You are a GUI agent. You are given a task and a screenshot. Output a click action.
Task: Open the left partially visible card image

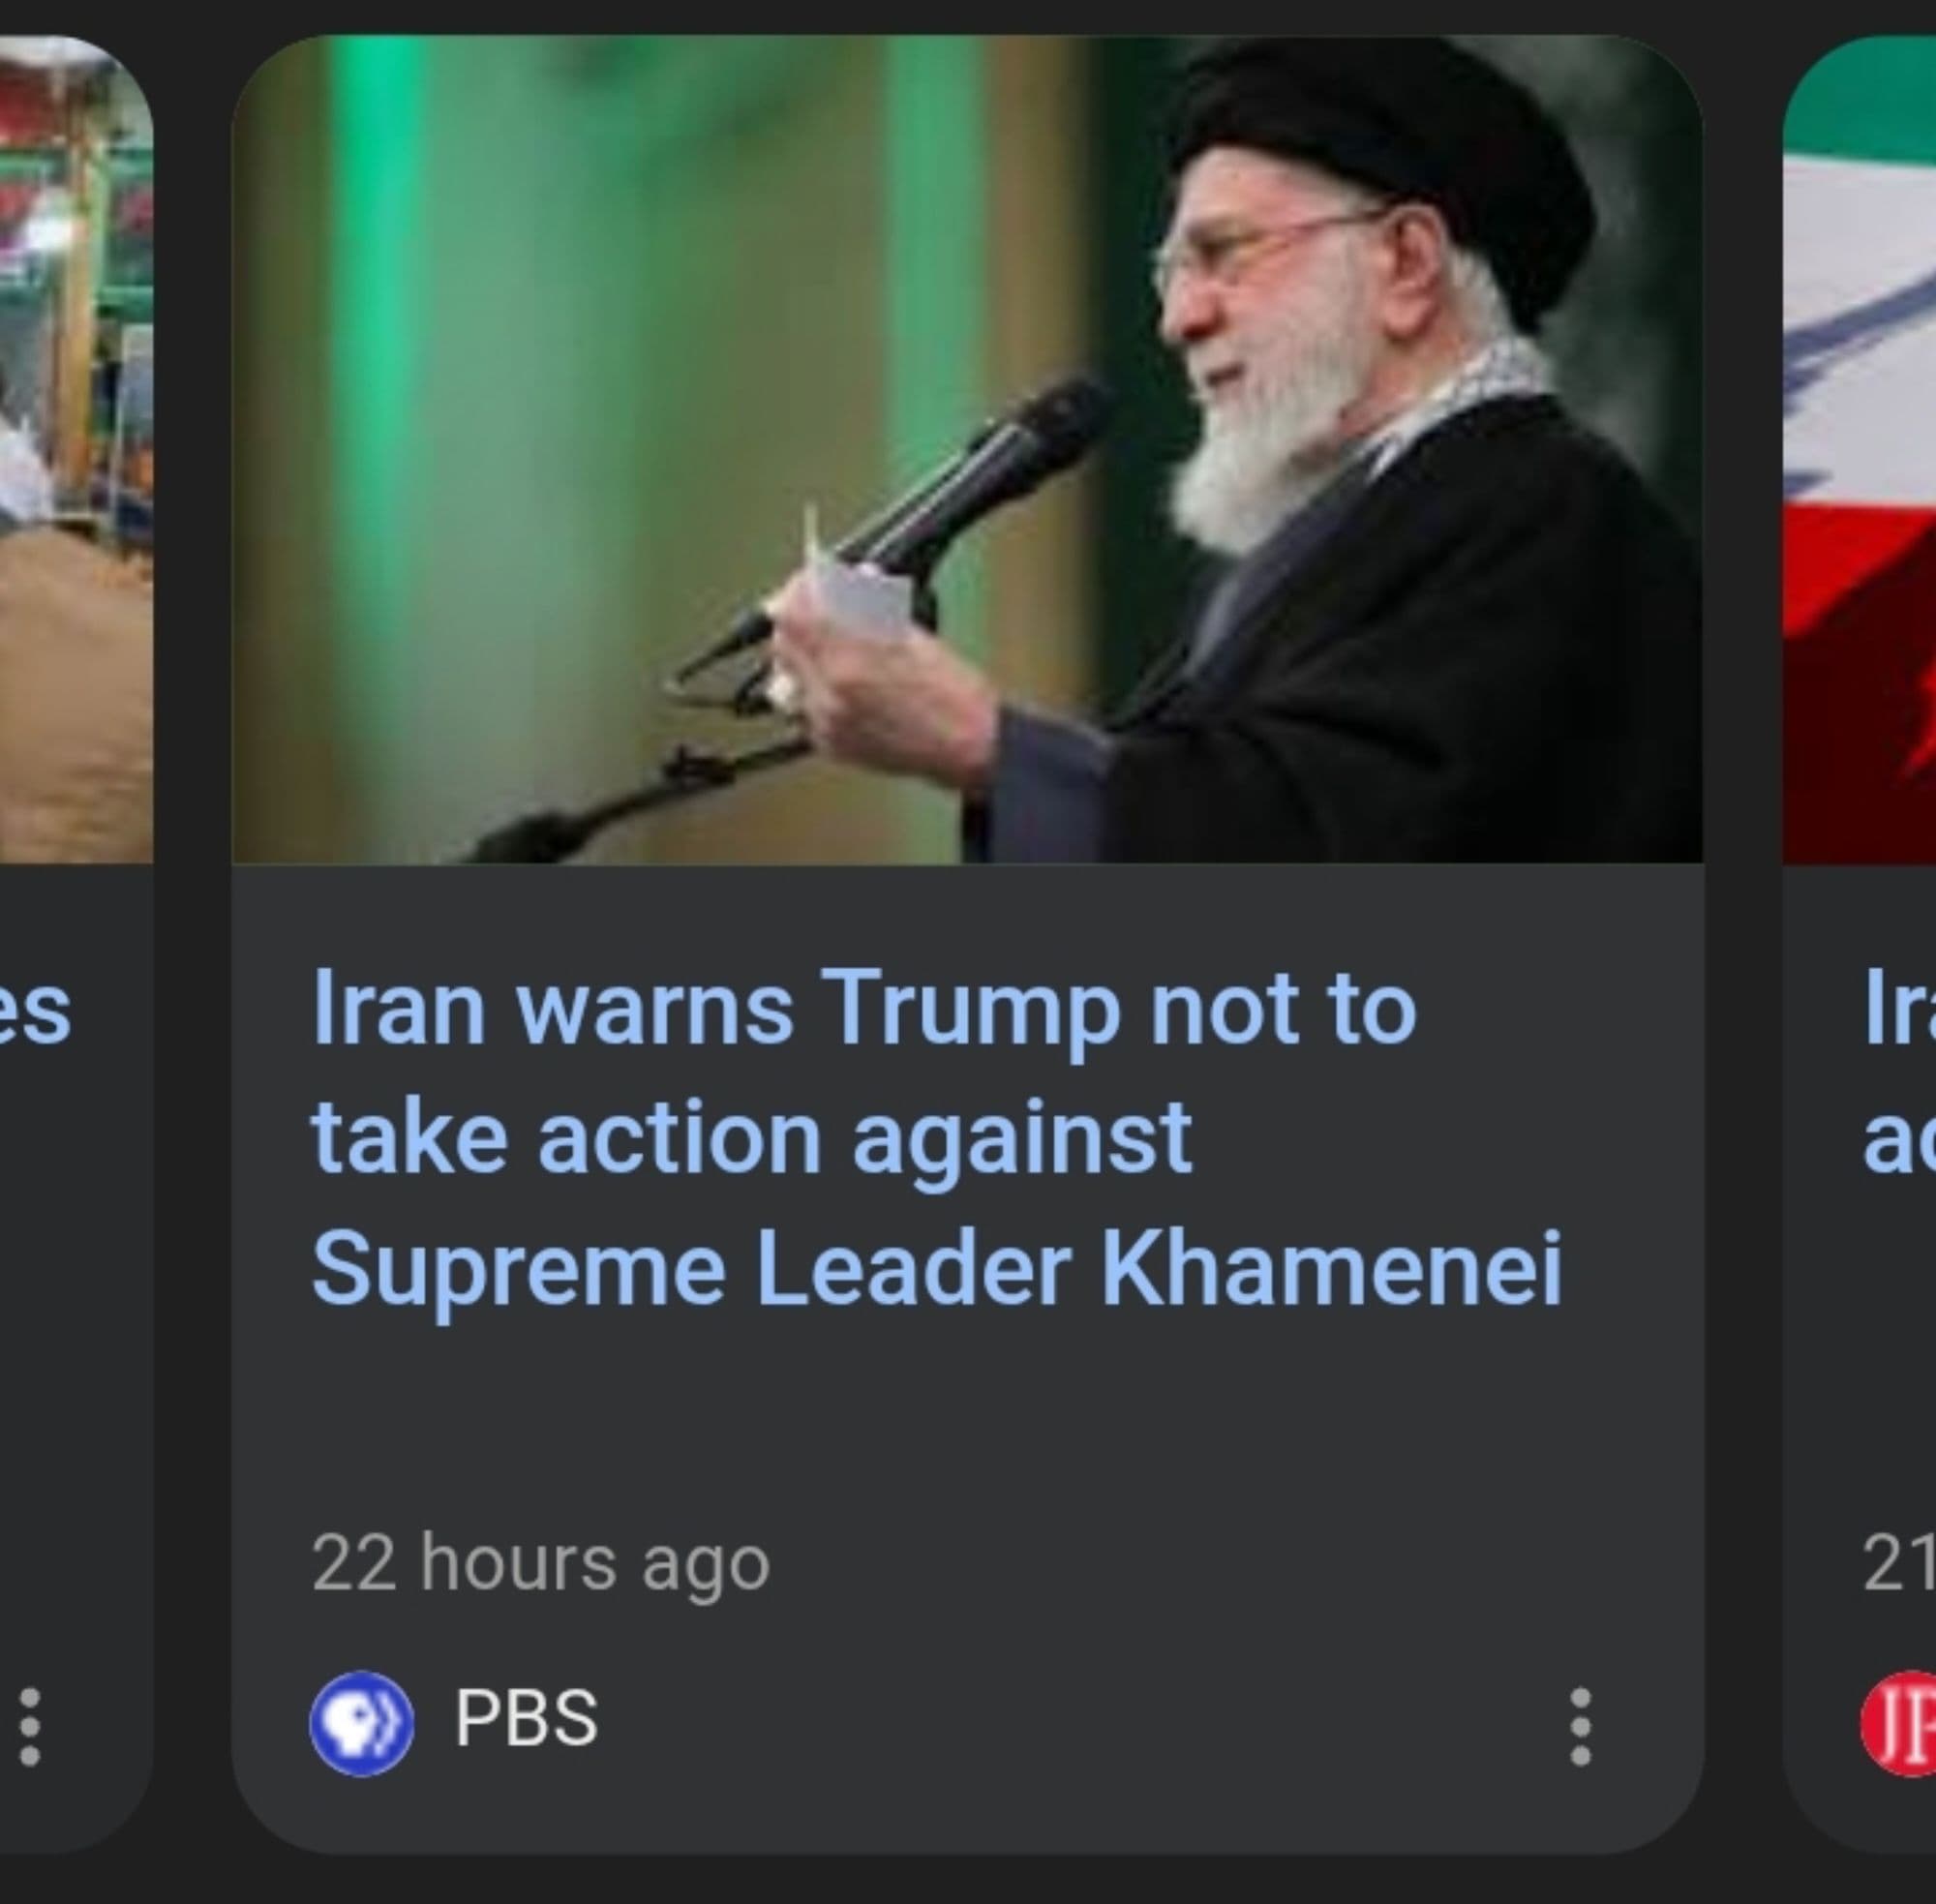click(76, 449)
